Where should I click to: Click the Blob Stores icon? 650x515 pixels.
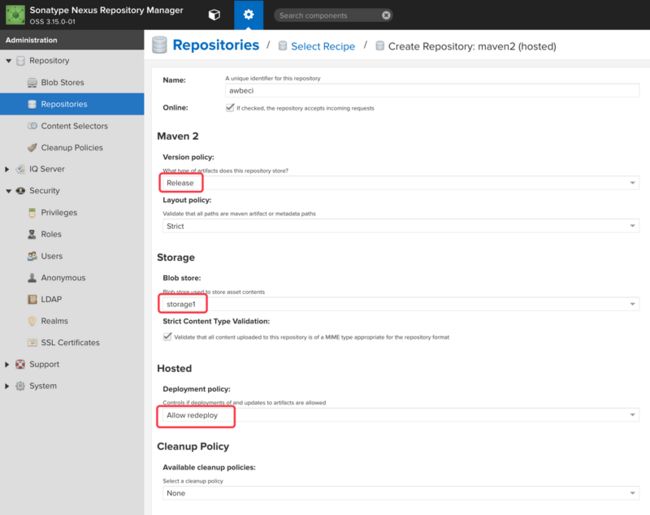[x=32, y=83]
